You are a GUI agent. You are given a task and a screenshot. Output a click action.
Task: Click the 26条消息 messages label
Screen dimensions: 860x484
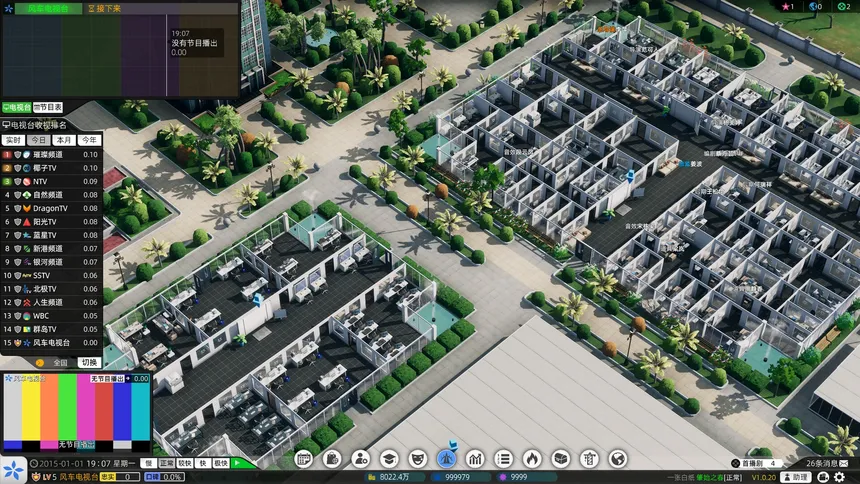coord(821,464)
